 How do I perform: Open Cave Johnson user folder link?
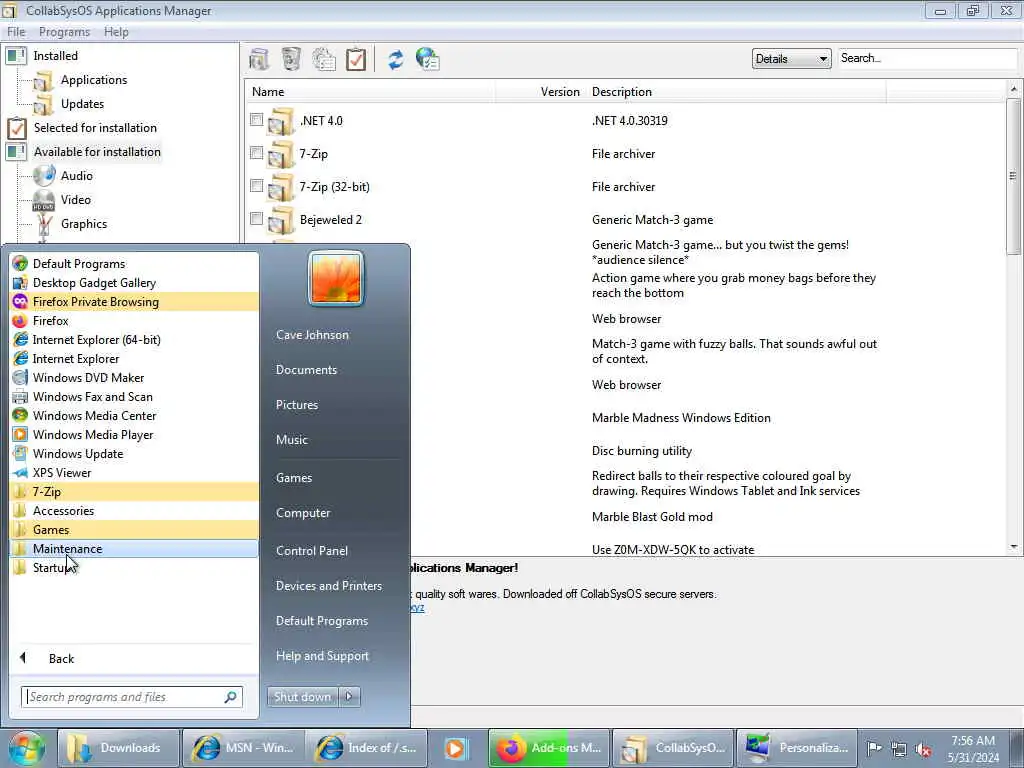312,334
